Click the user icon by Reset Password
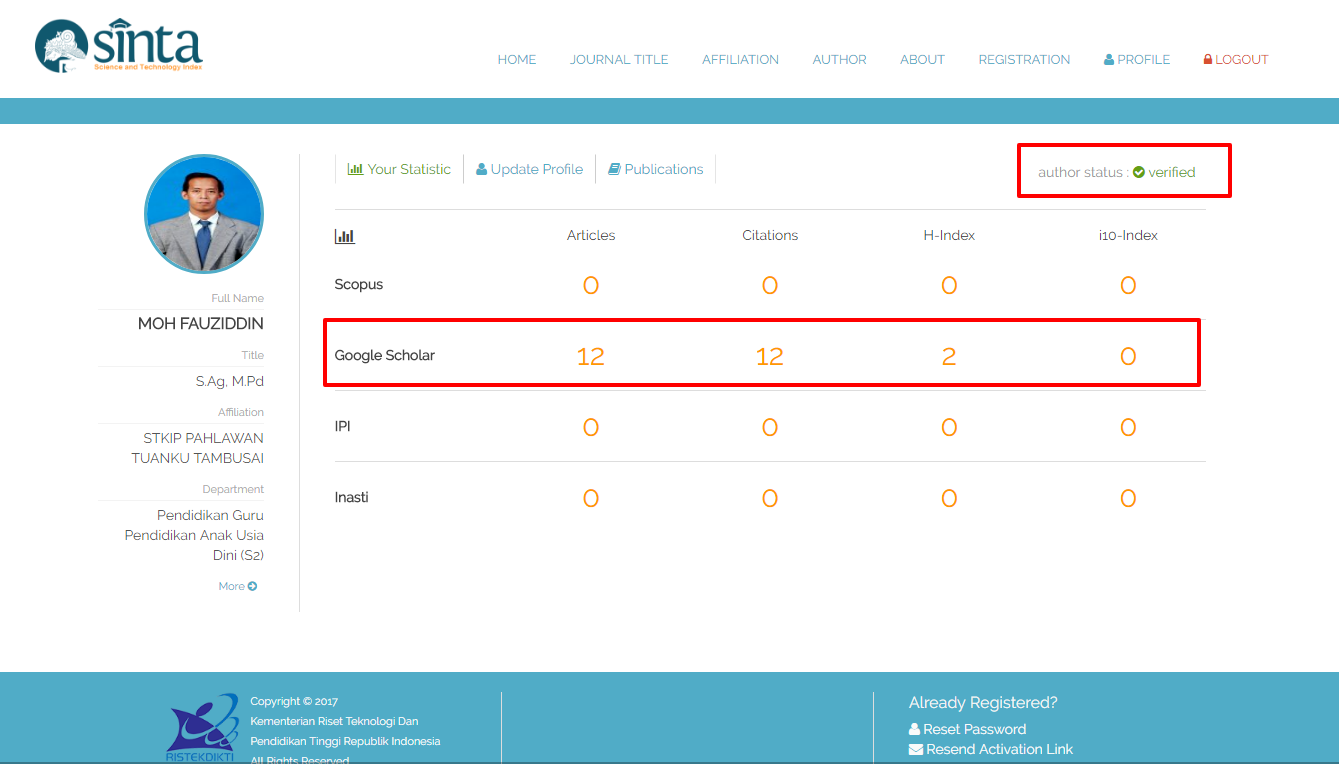The image size is (1339, 764). tap(914, 729)
